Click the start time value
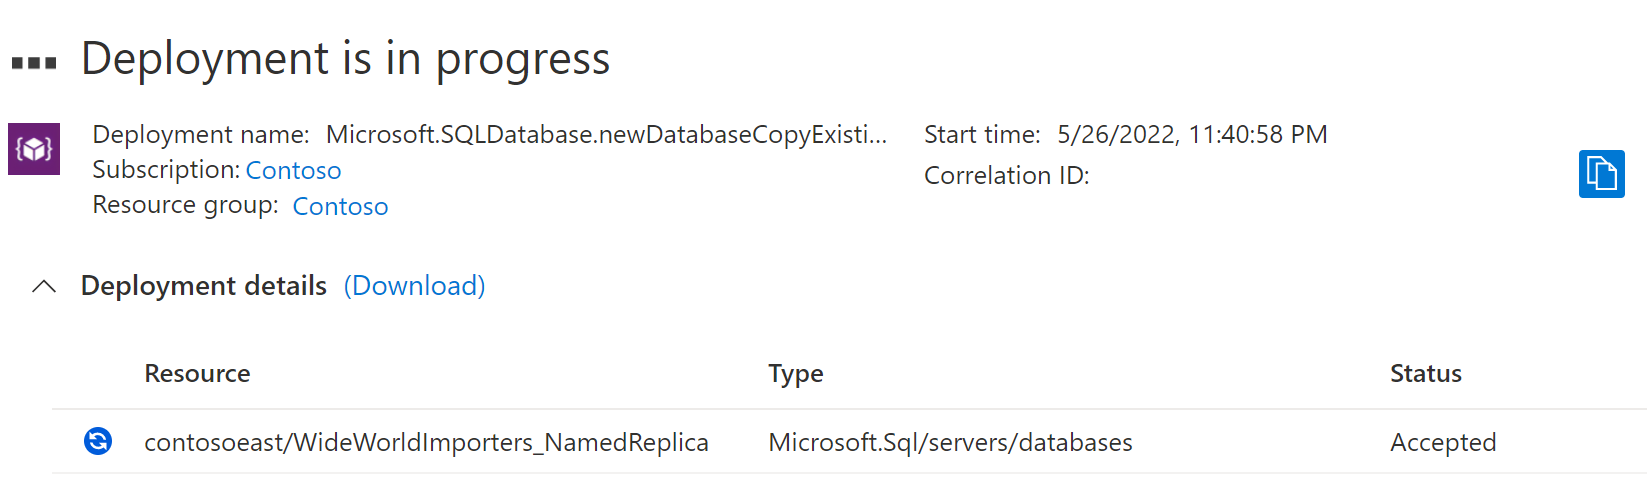The image size is (1647, 489). tap(1192, 134)
